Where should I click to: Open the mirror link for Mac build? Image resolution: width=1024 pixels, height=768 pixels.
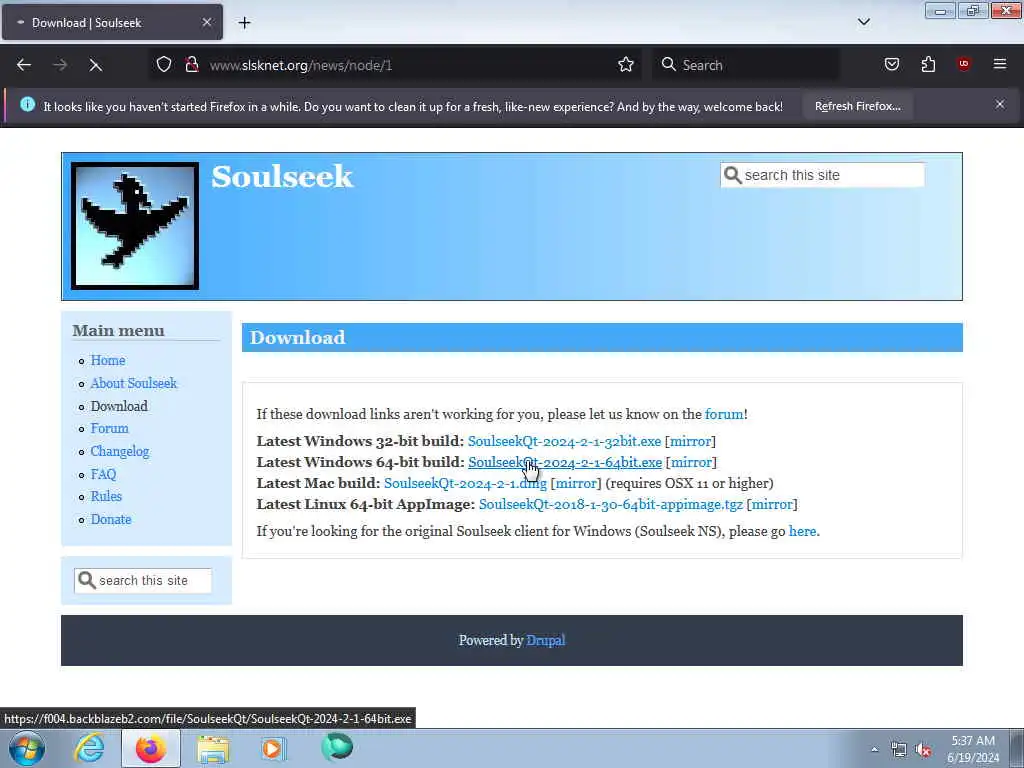(x=576, y=483)
